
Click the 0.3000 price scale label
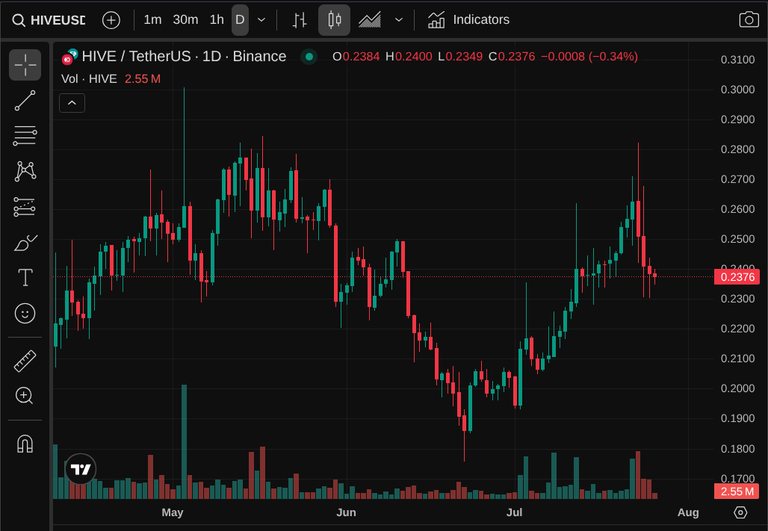click(738, 90)
